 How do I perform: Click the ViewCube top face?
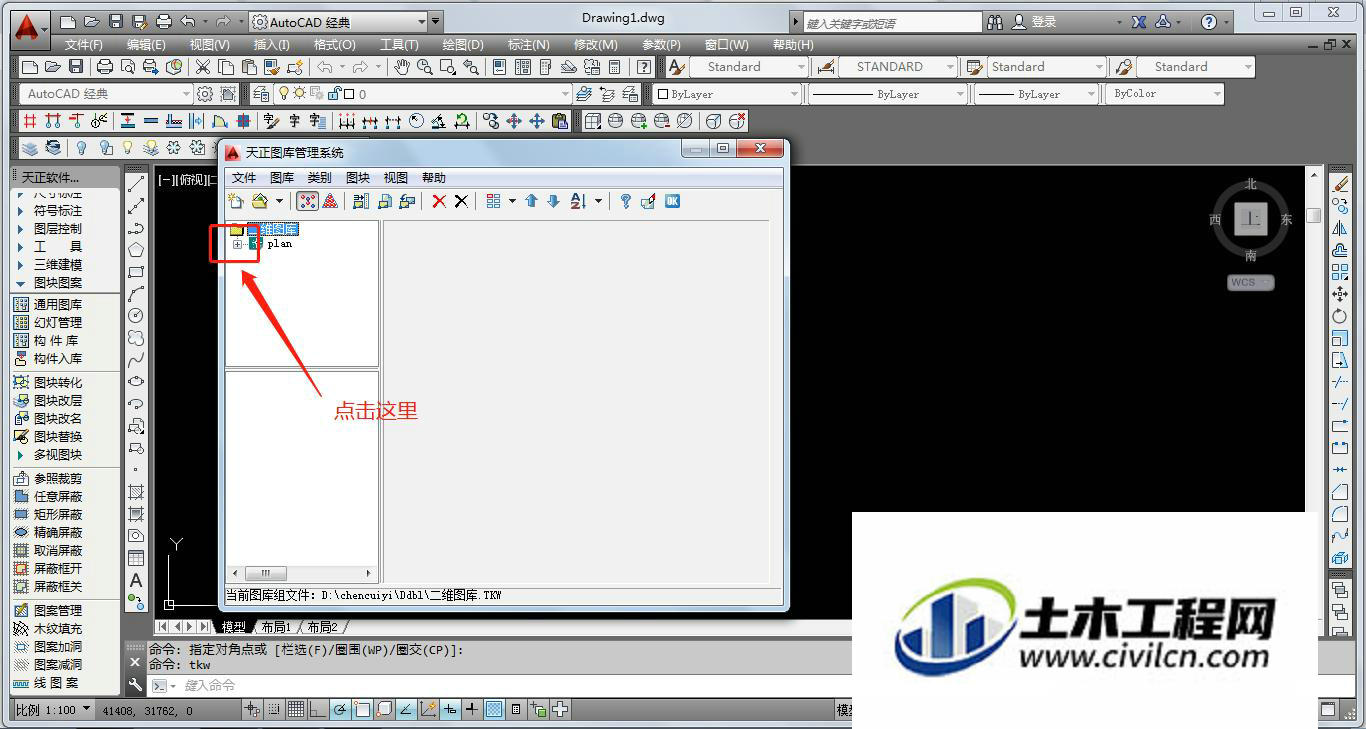tap(1250, 218)
